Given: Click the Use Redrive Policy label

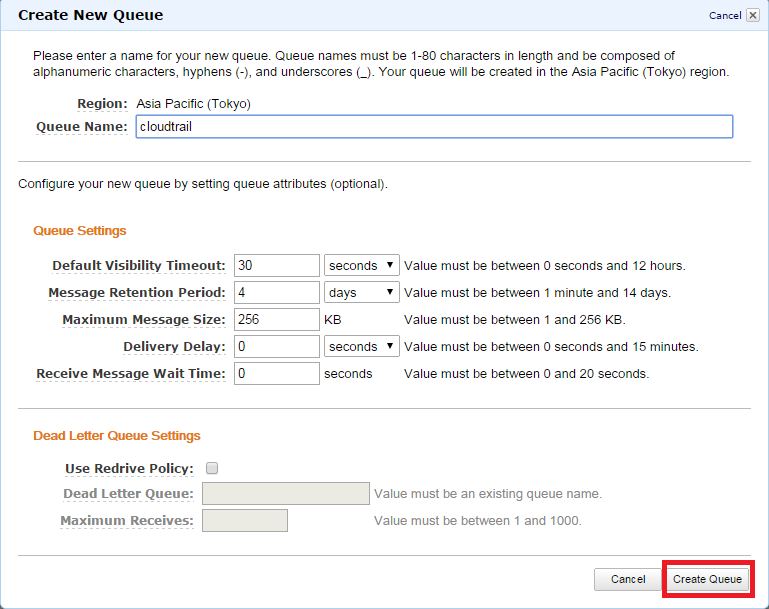Looking at the screenshot, I should point(129,468).
